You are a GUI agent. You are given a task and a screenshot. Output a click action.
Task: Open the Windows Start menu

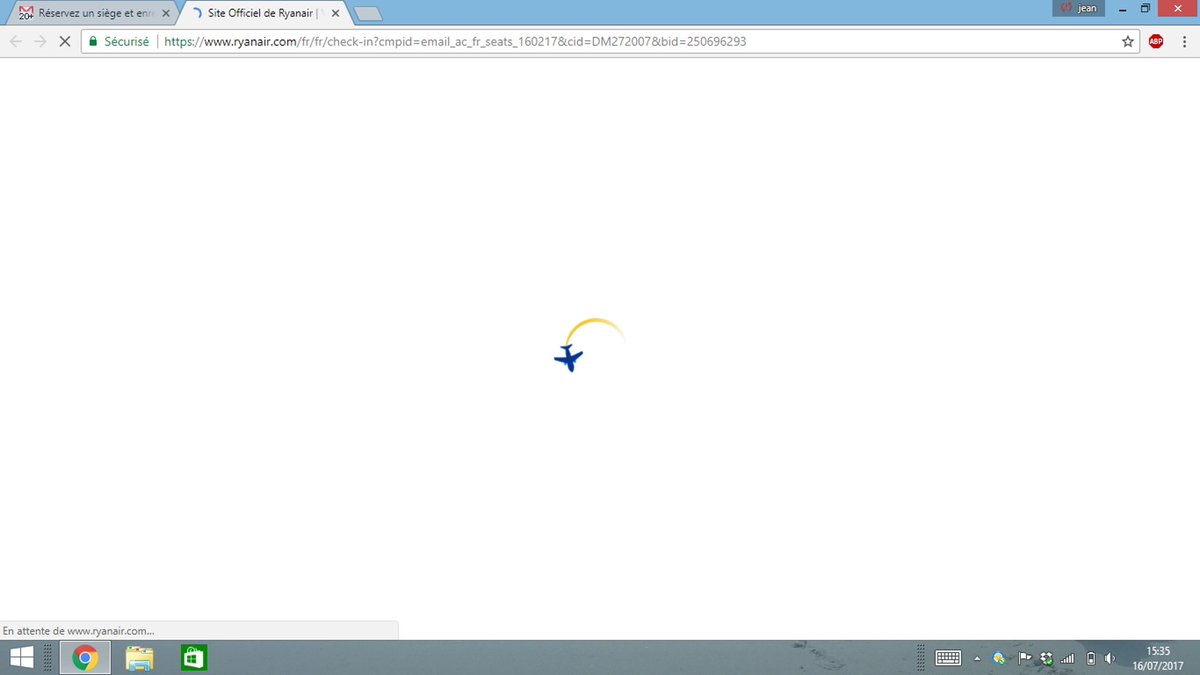tap(21, 657)
